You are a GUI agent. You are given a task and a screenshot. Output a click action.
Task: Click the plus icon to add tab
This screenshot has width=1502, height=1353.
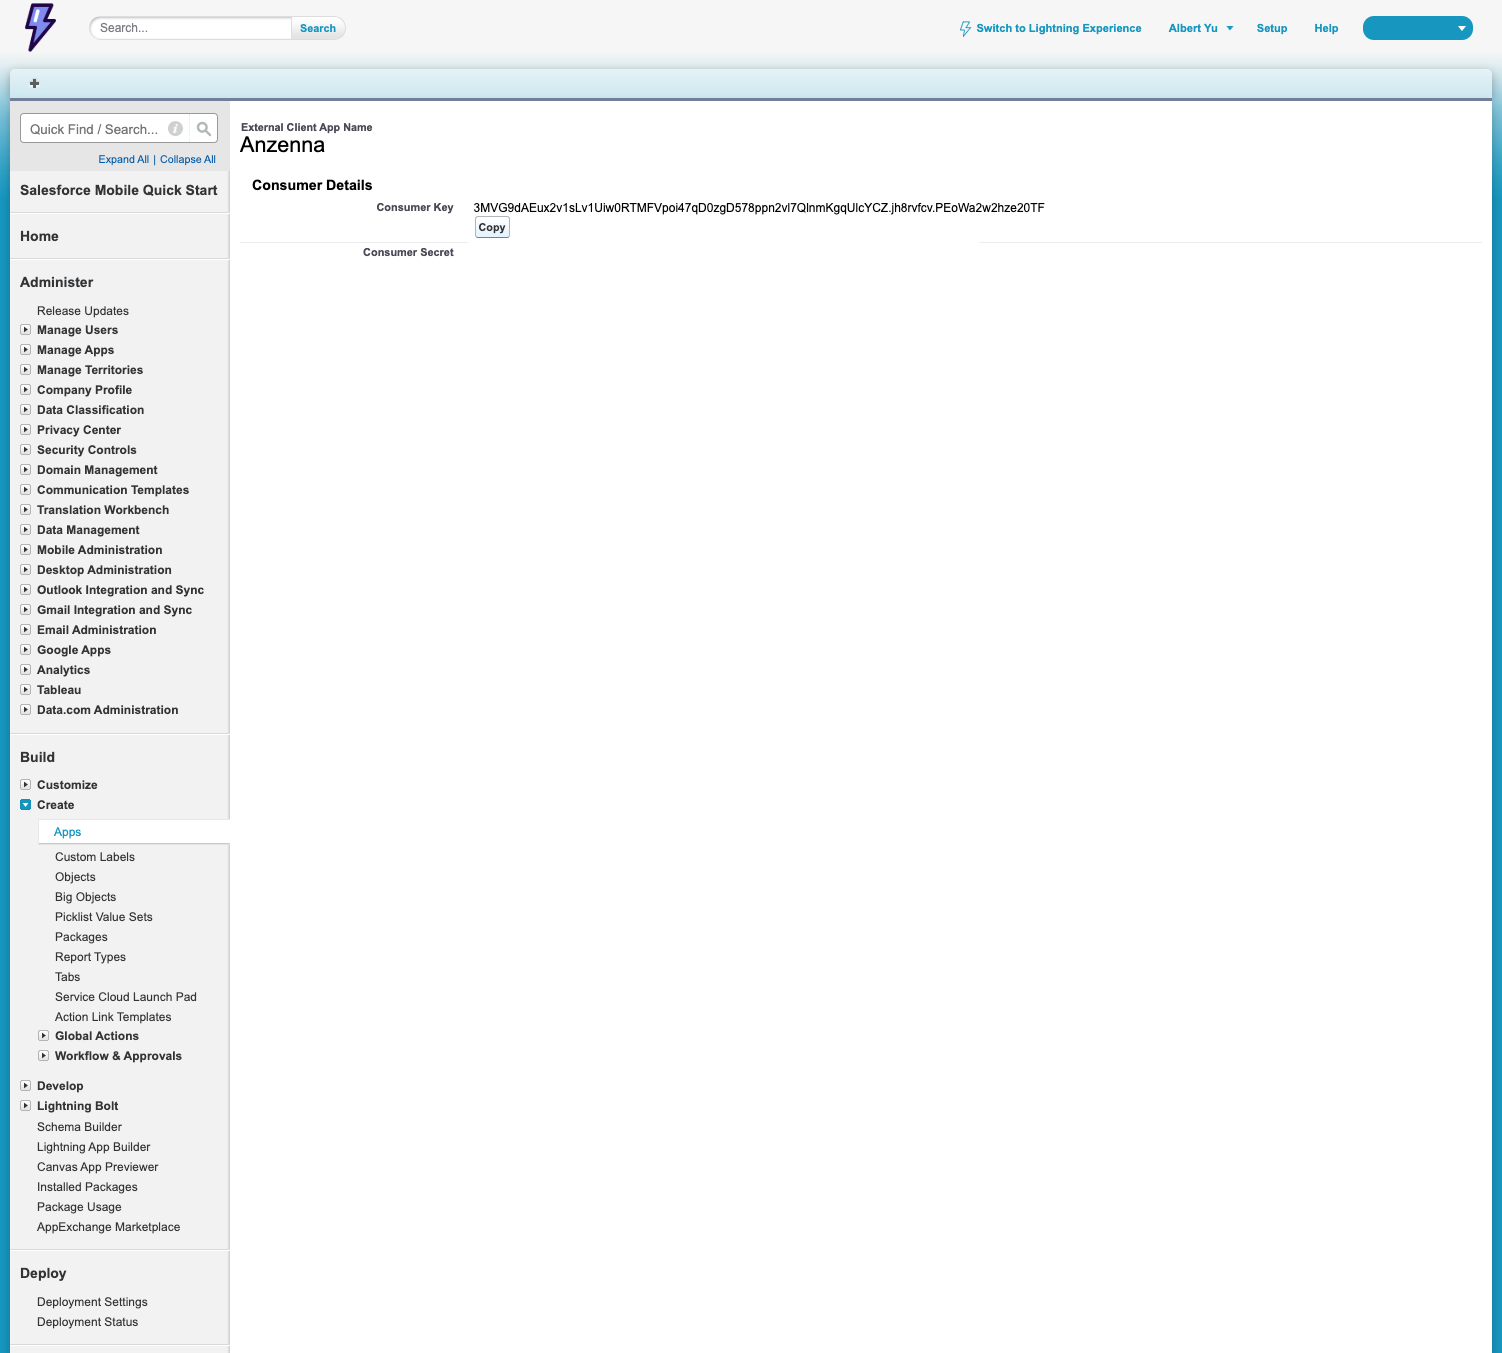point(34,84)
